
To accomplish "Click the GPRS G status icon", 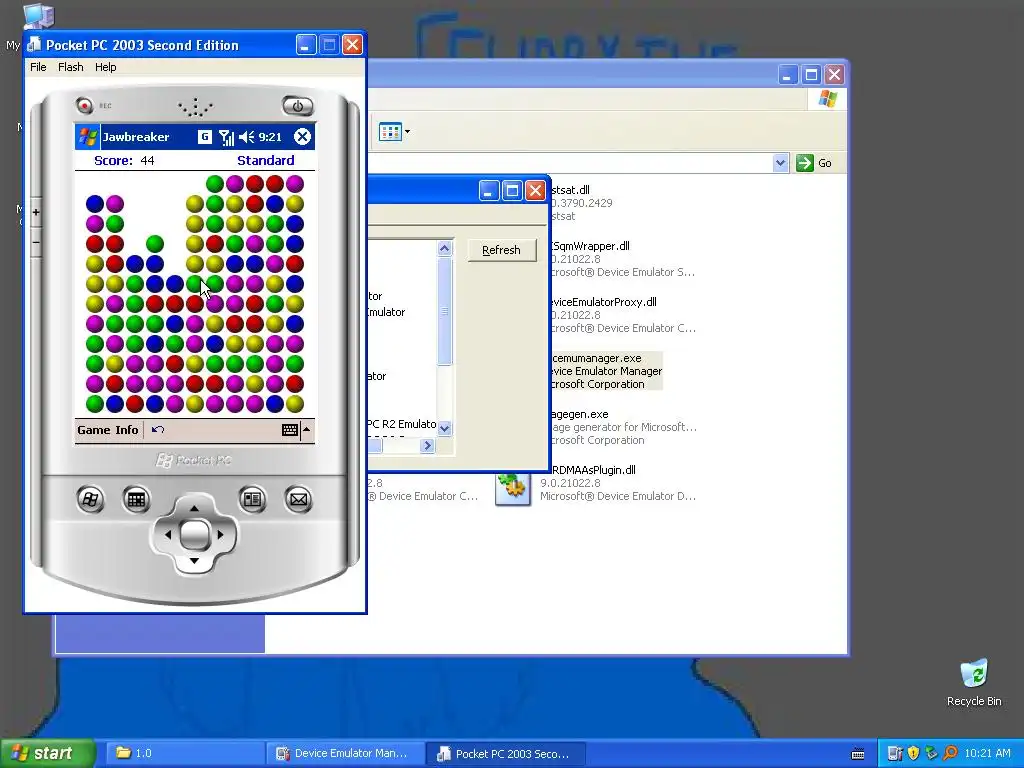I will click(x=204, y=136).
